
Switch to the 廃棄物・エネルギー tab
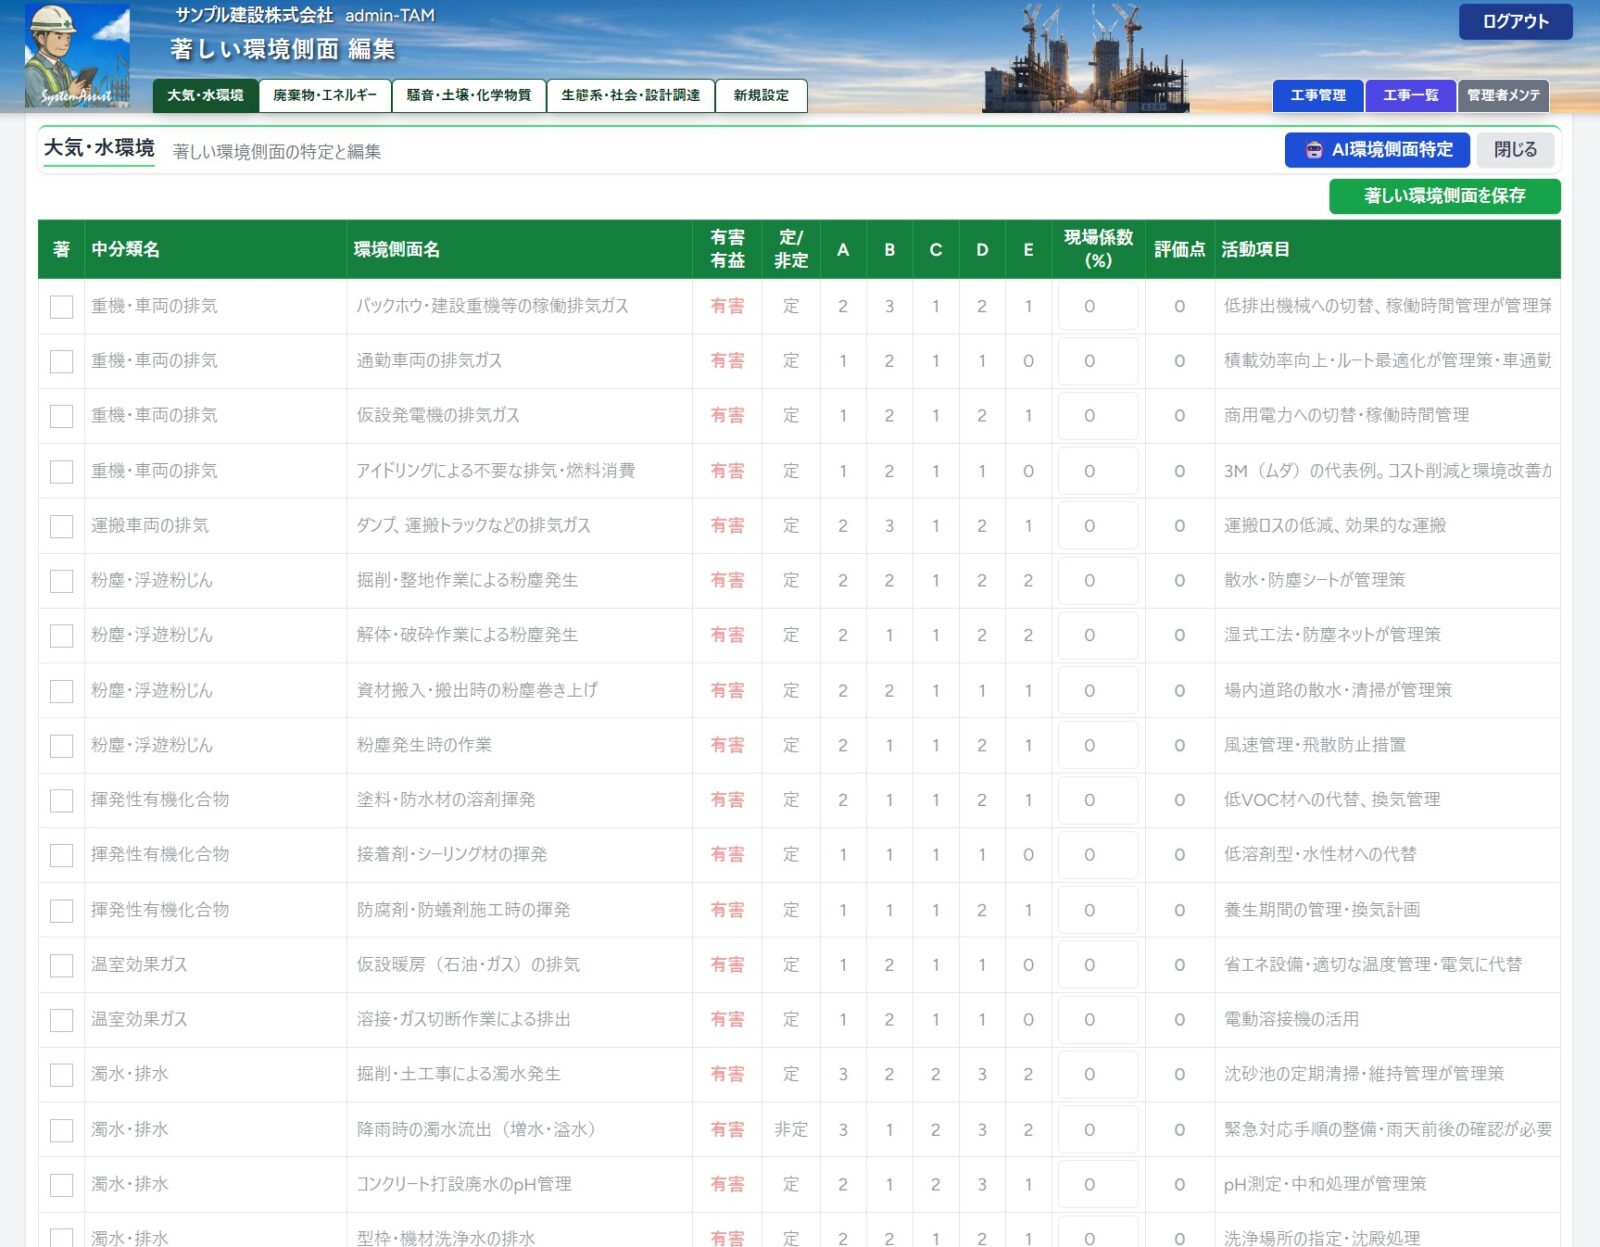point(325,96)
